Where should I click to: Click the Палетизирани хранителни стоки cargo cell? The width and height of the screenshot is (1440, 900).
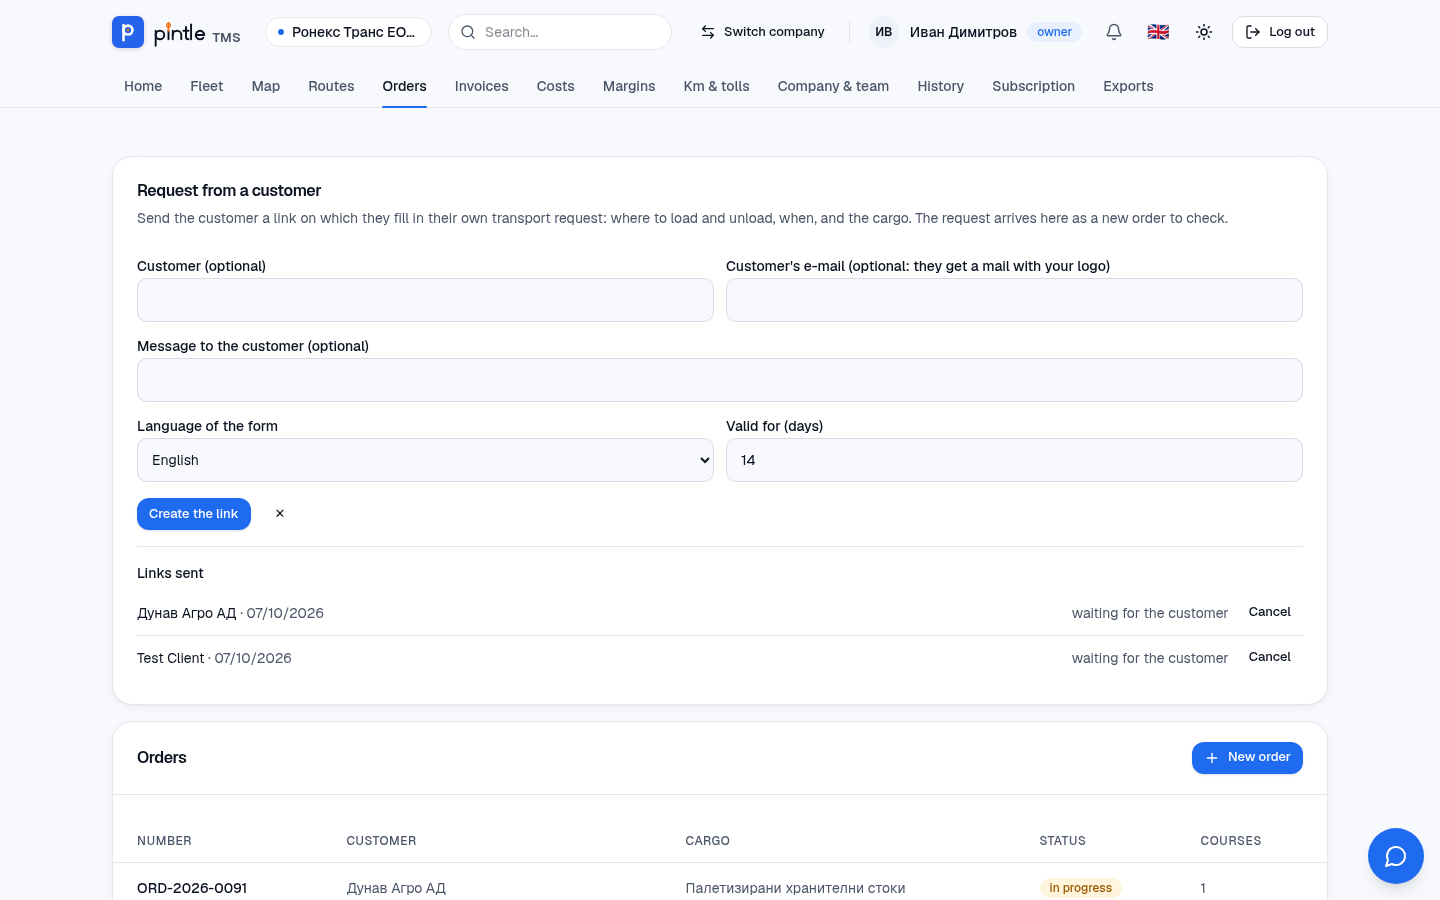pos(795,888)
